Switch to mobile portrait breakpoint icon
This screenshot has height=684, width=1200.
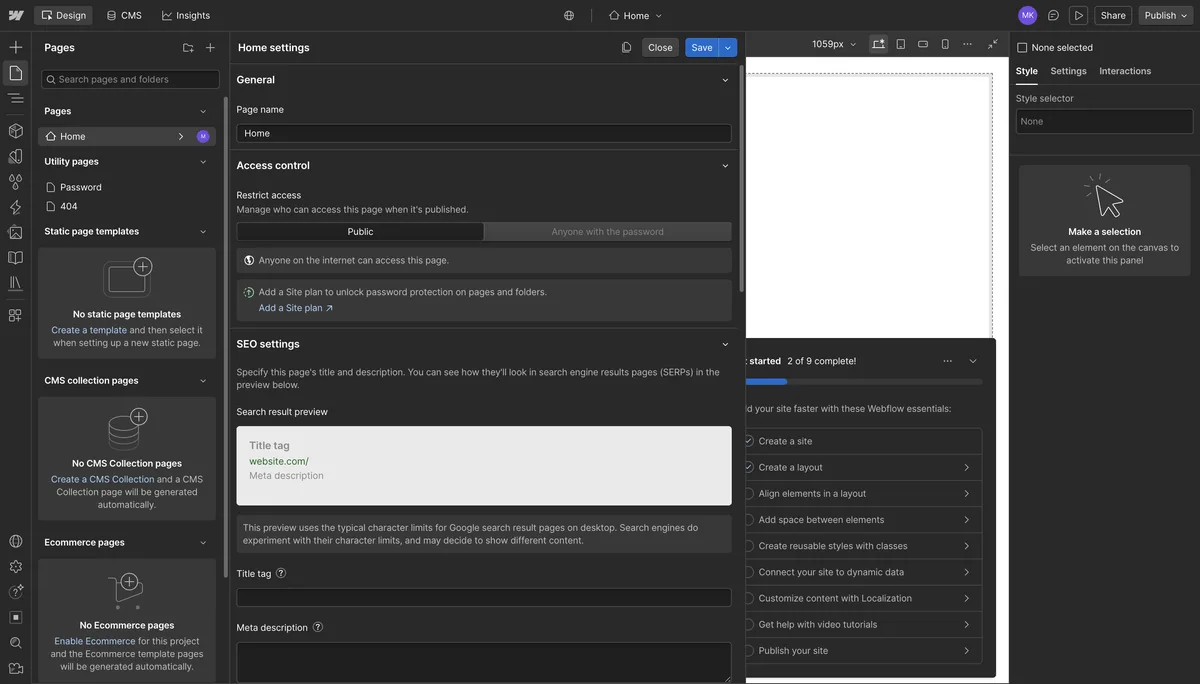945,44
